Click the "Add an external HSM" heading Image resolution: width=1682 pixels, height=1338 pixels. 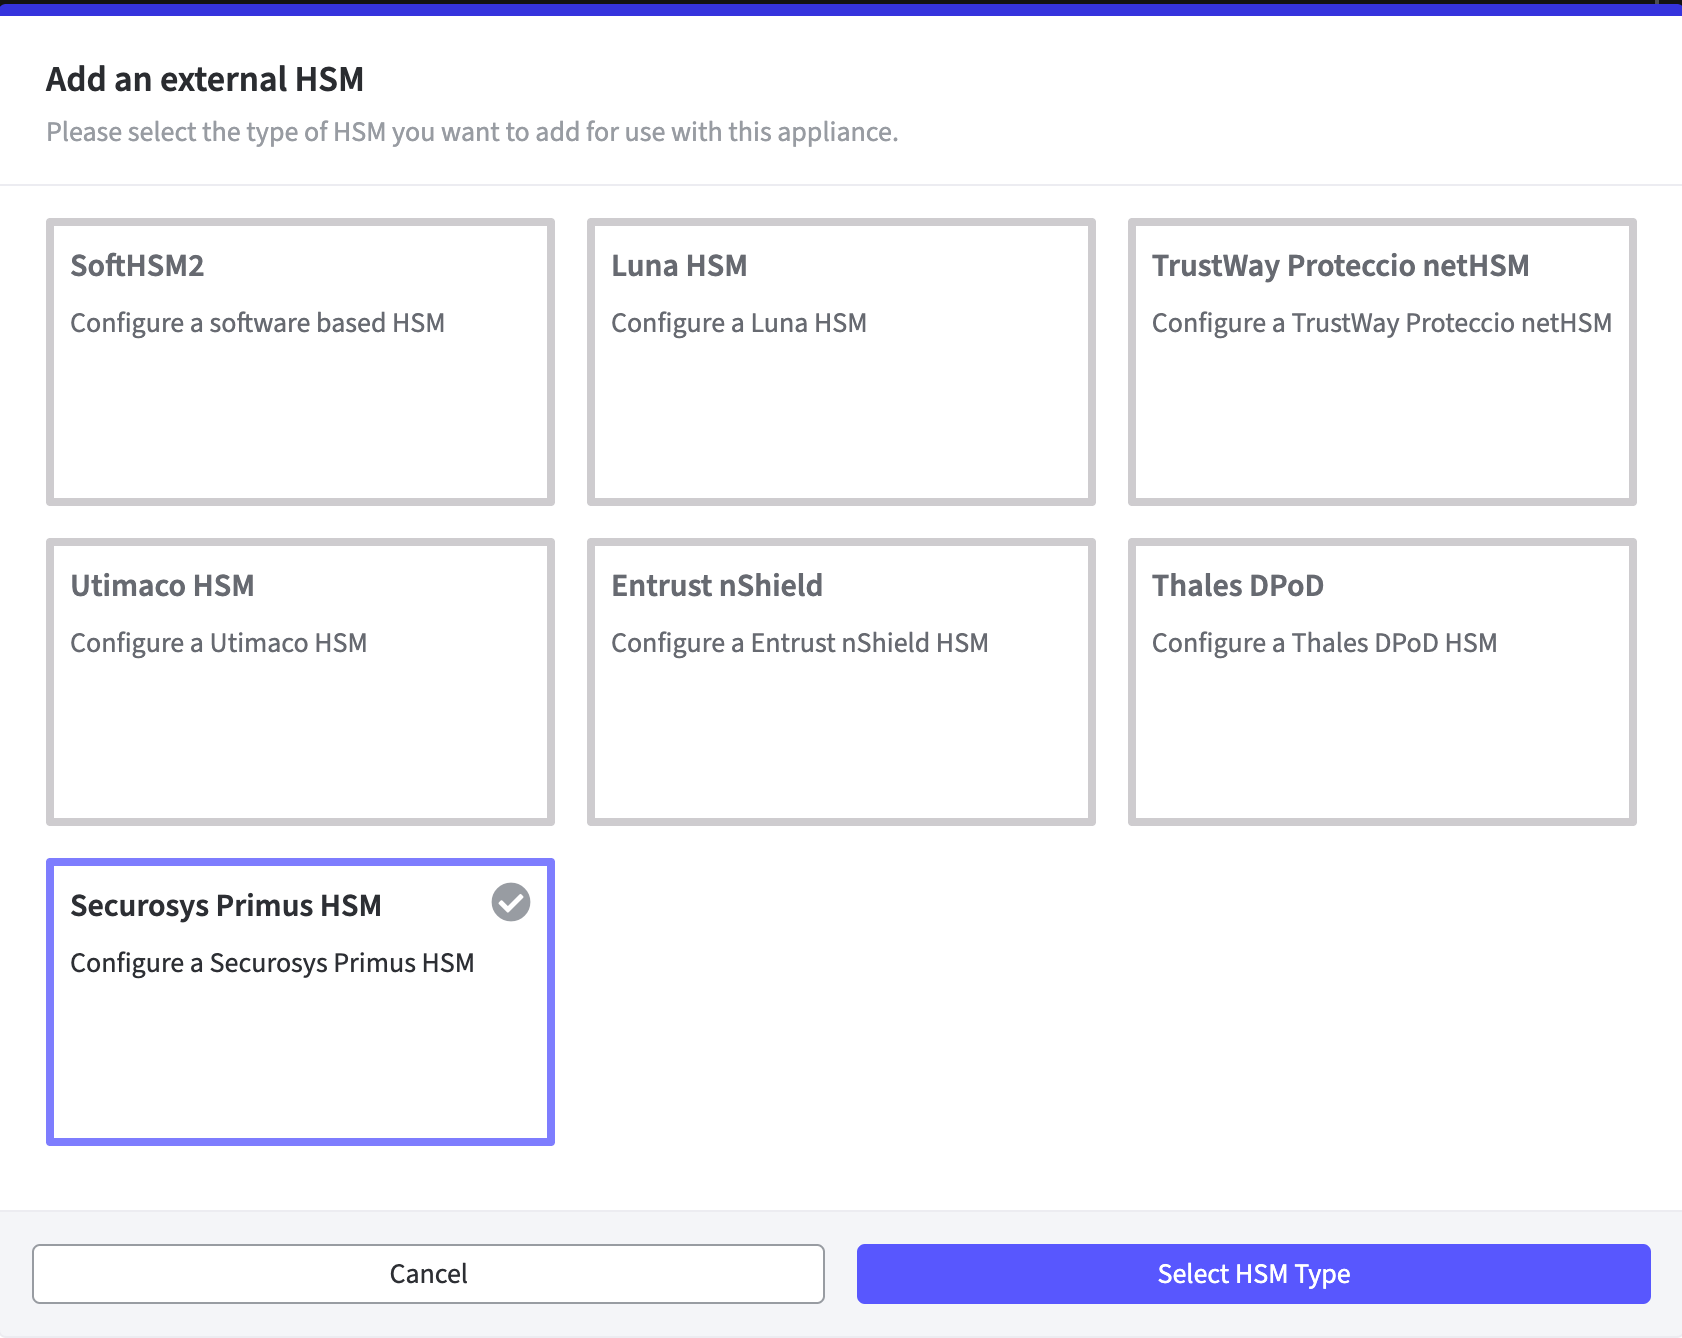click(x=205, y=79)
